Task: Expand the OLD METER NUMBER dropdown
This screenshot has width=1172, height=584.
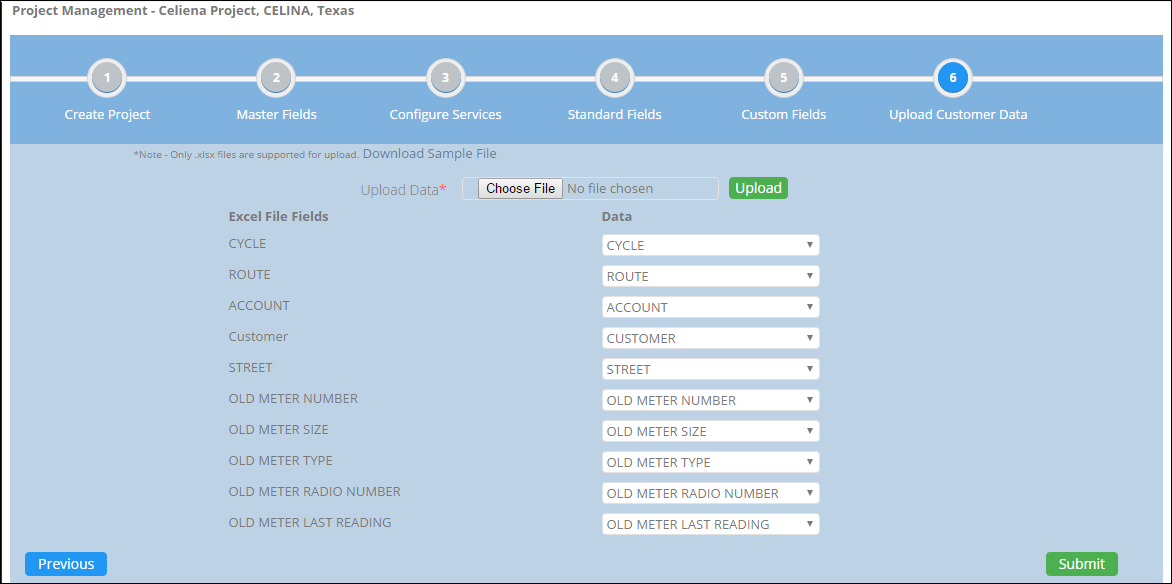Action: tap(710, 400)
